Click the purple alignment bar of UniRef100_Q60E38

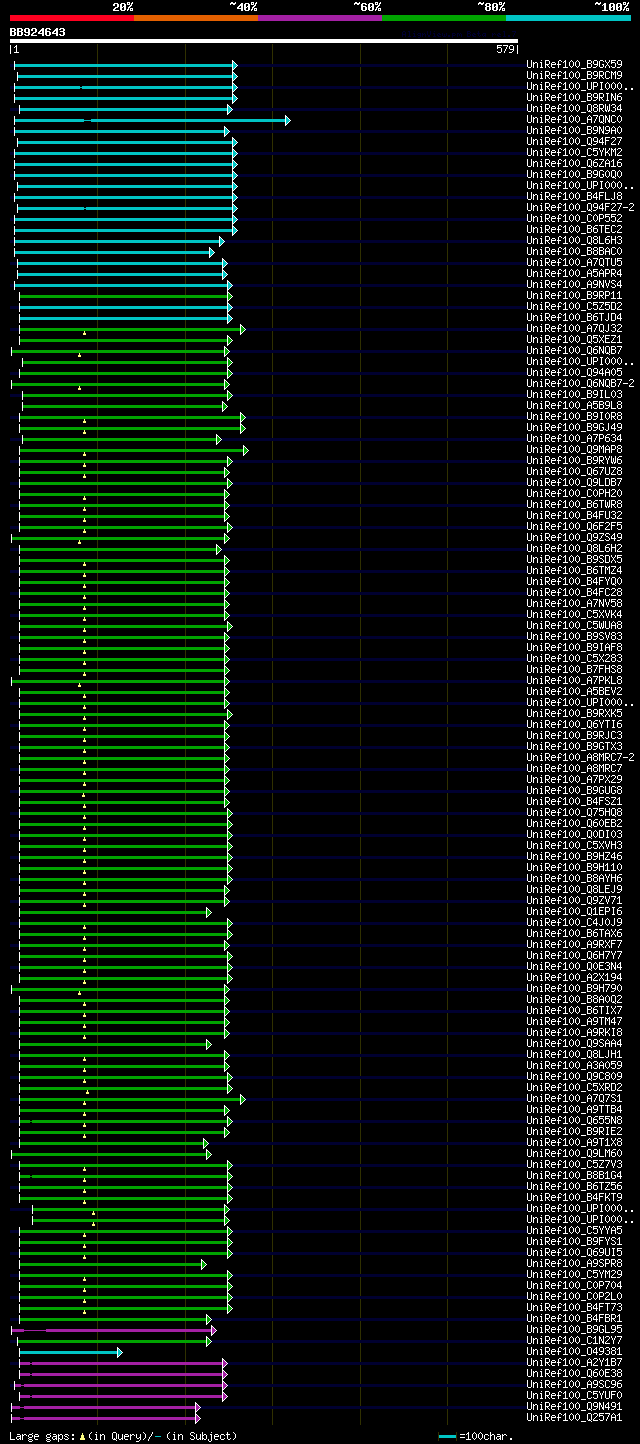click(123, 1374)
